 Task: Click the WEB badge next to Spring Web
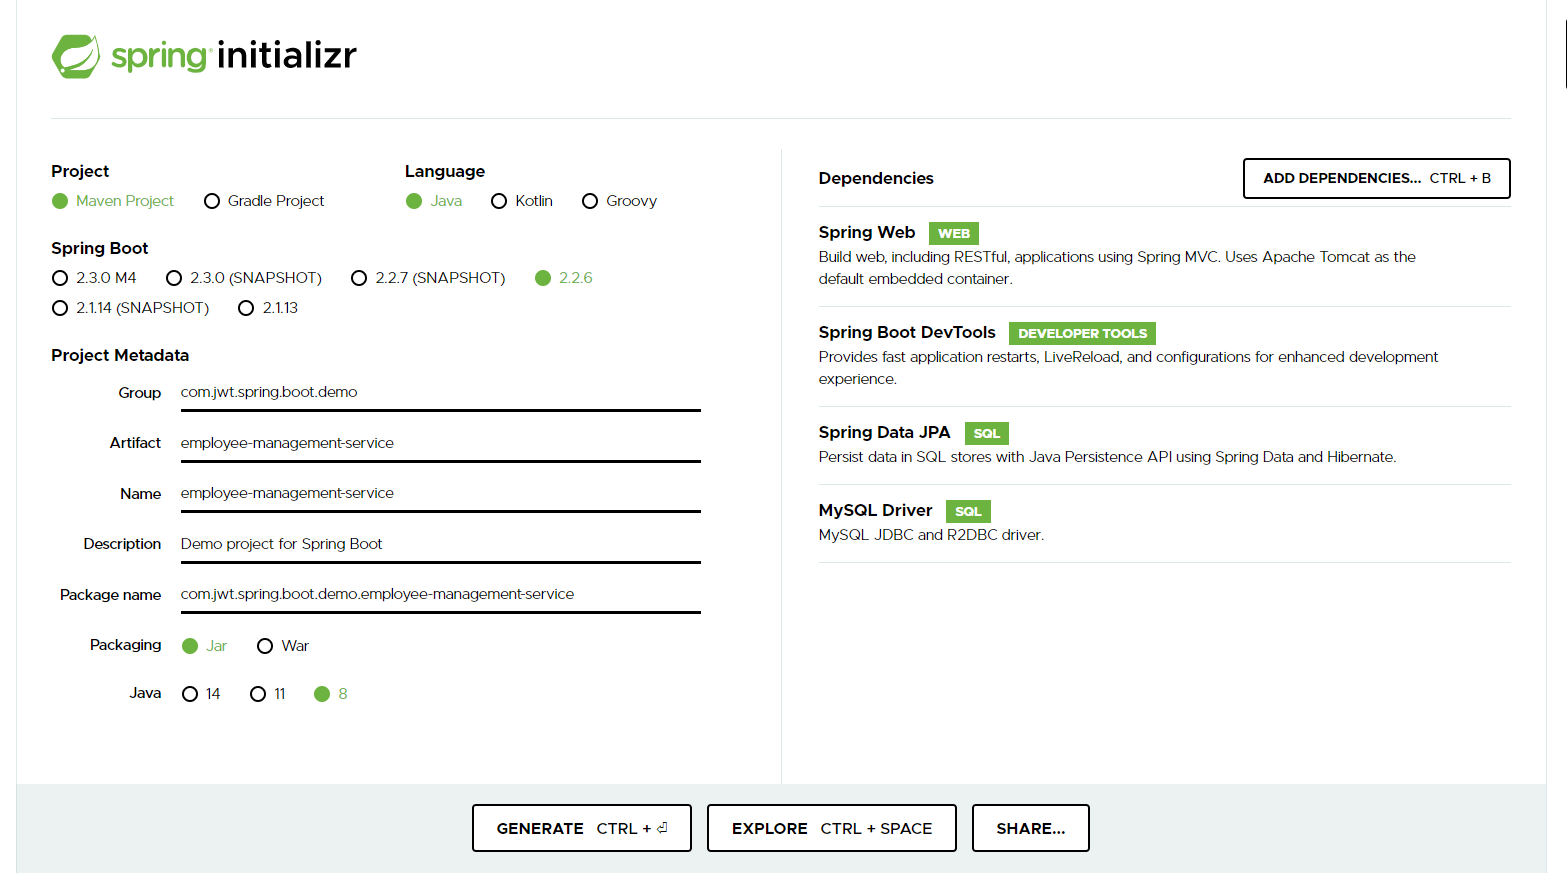click(952, 233)
